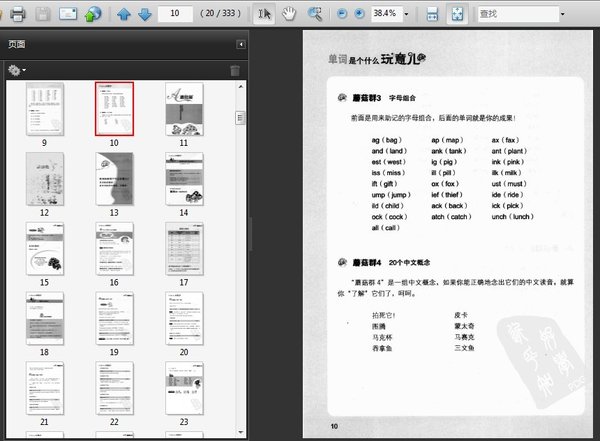Click the save disk icon
The width and height of the screenshot is (600, 441).
pos(42,14)
